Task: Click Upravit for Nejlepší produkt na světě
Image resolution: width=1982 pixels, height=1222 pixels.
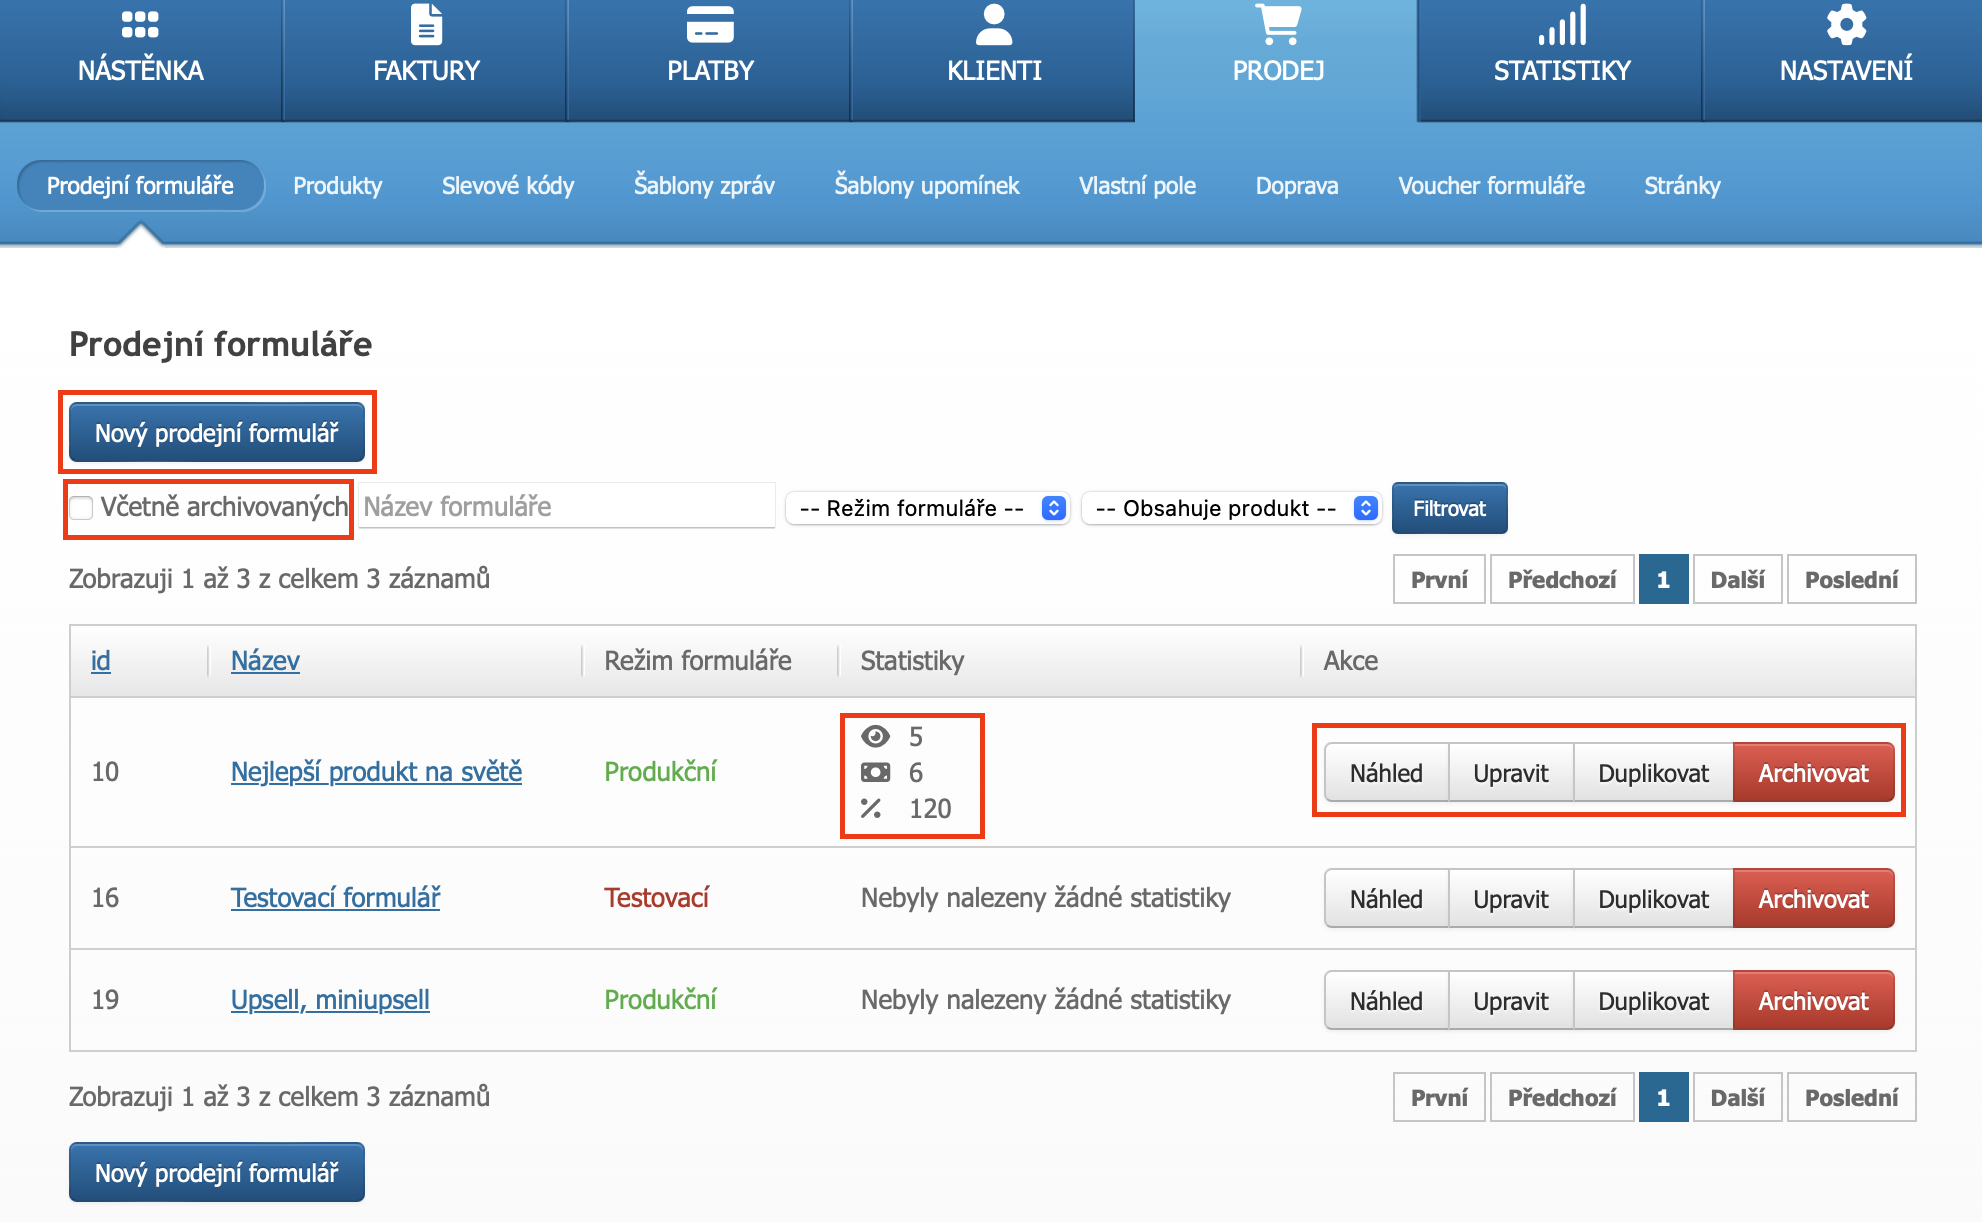Action: tap(1510, 772)
